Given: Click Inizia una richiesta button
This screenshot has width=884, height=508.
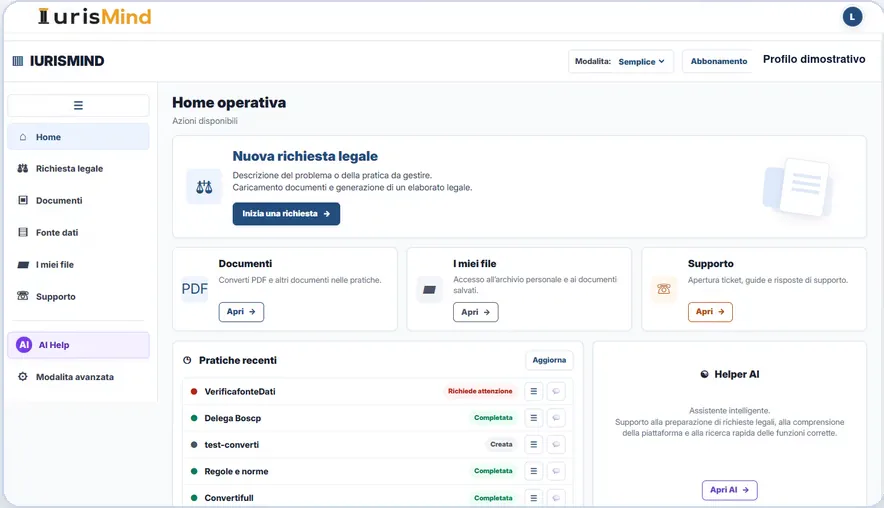Looking at the screenshot, I should coord(286,214).
